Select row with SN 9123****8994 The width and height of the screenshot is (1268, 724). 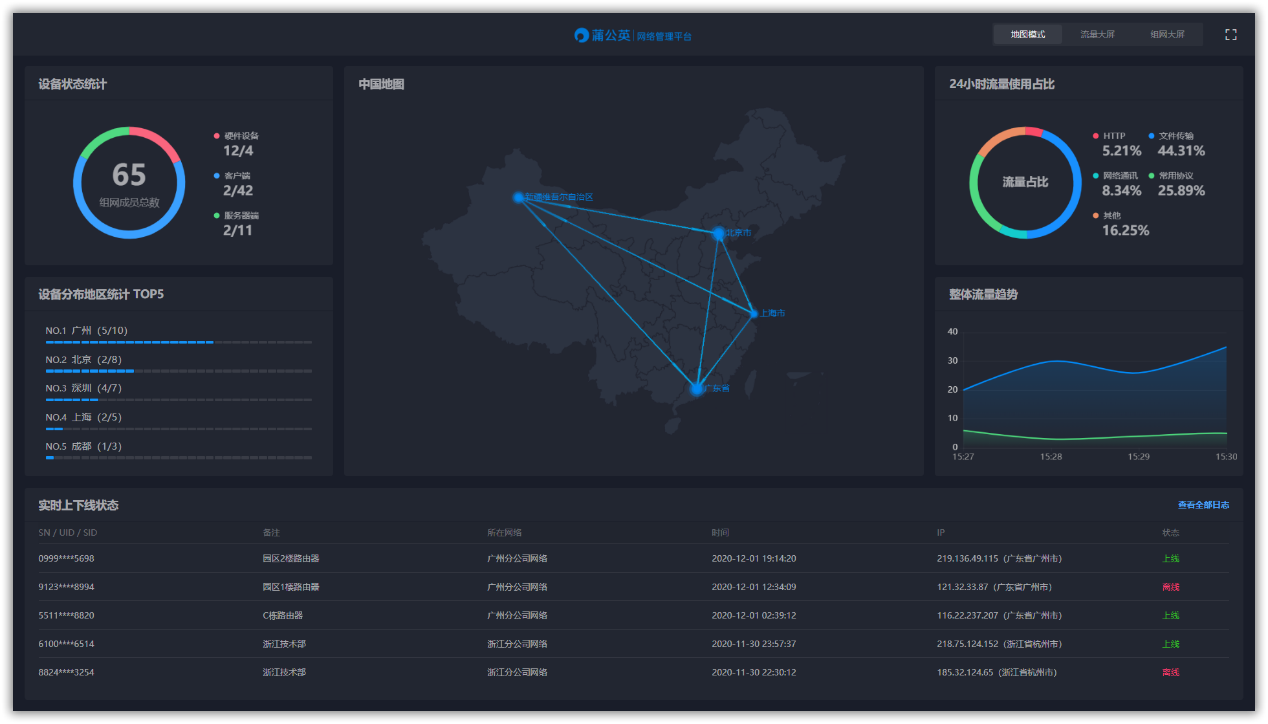(x=634, y=587)
